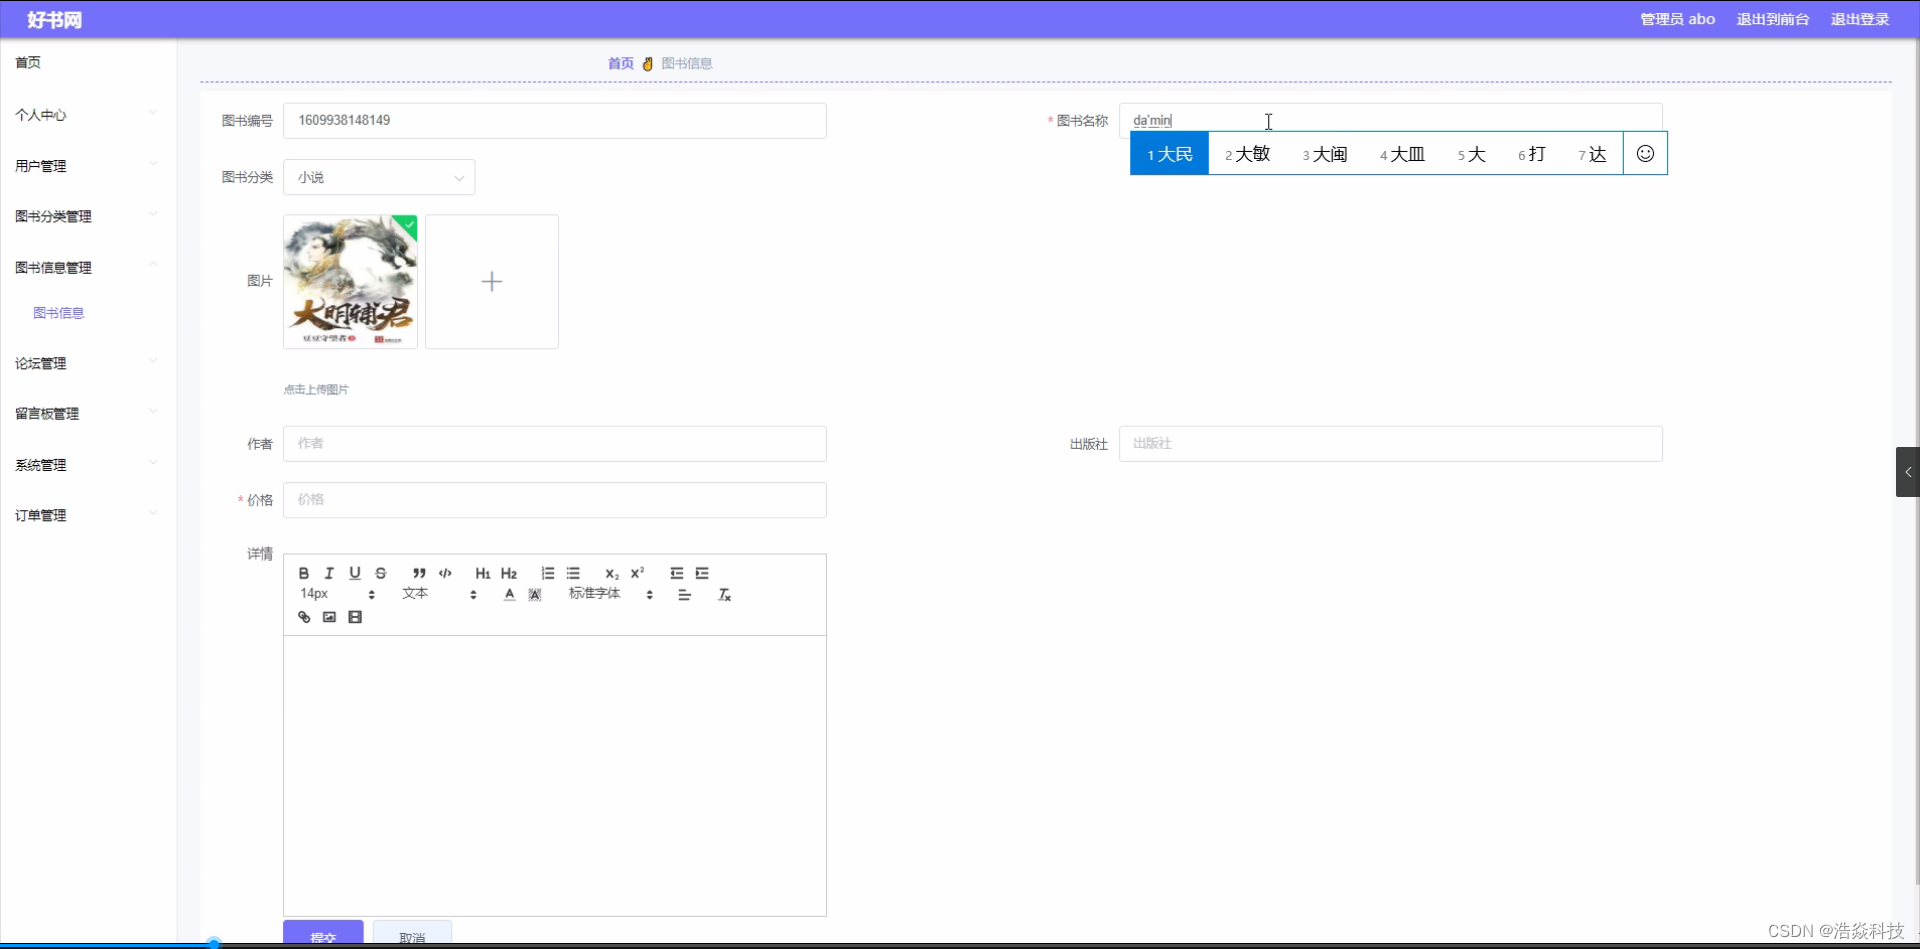This screenshot has width=1920, height=949.
Task: Open the 图书分类 dropdown showing 小说
Action: (379, 177)
